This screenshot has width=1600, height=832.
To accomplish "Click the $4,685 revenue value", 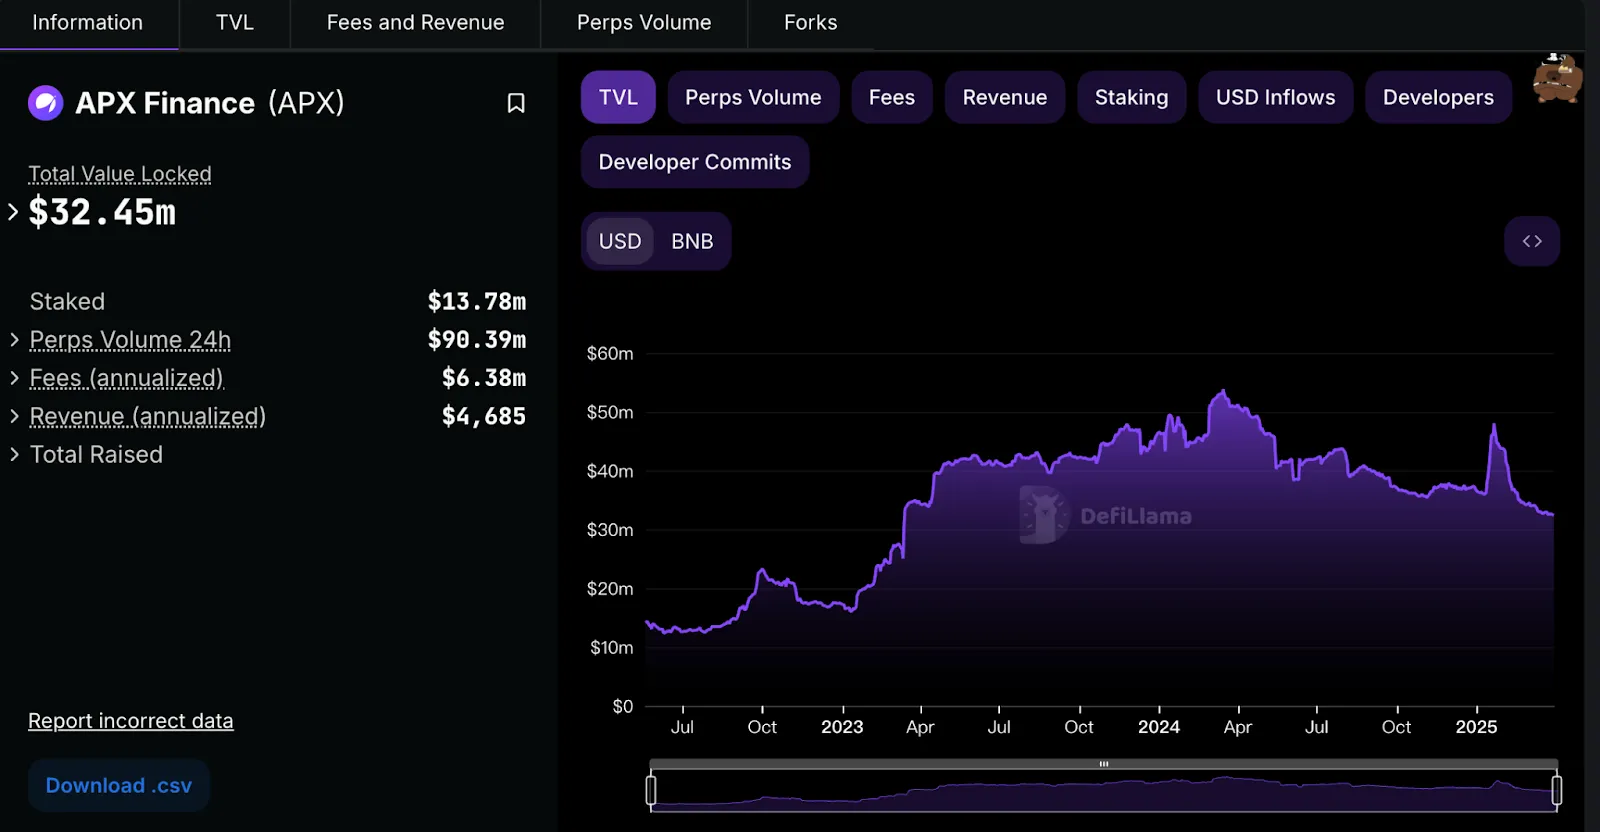I will click(x=484, y=416).
